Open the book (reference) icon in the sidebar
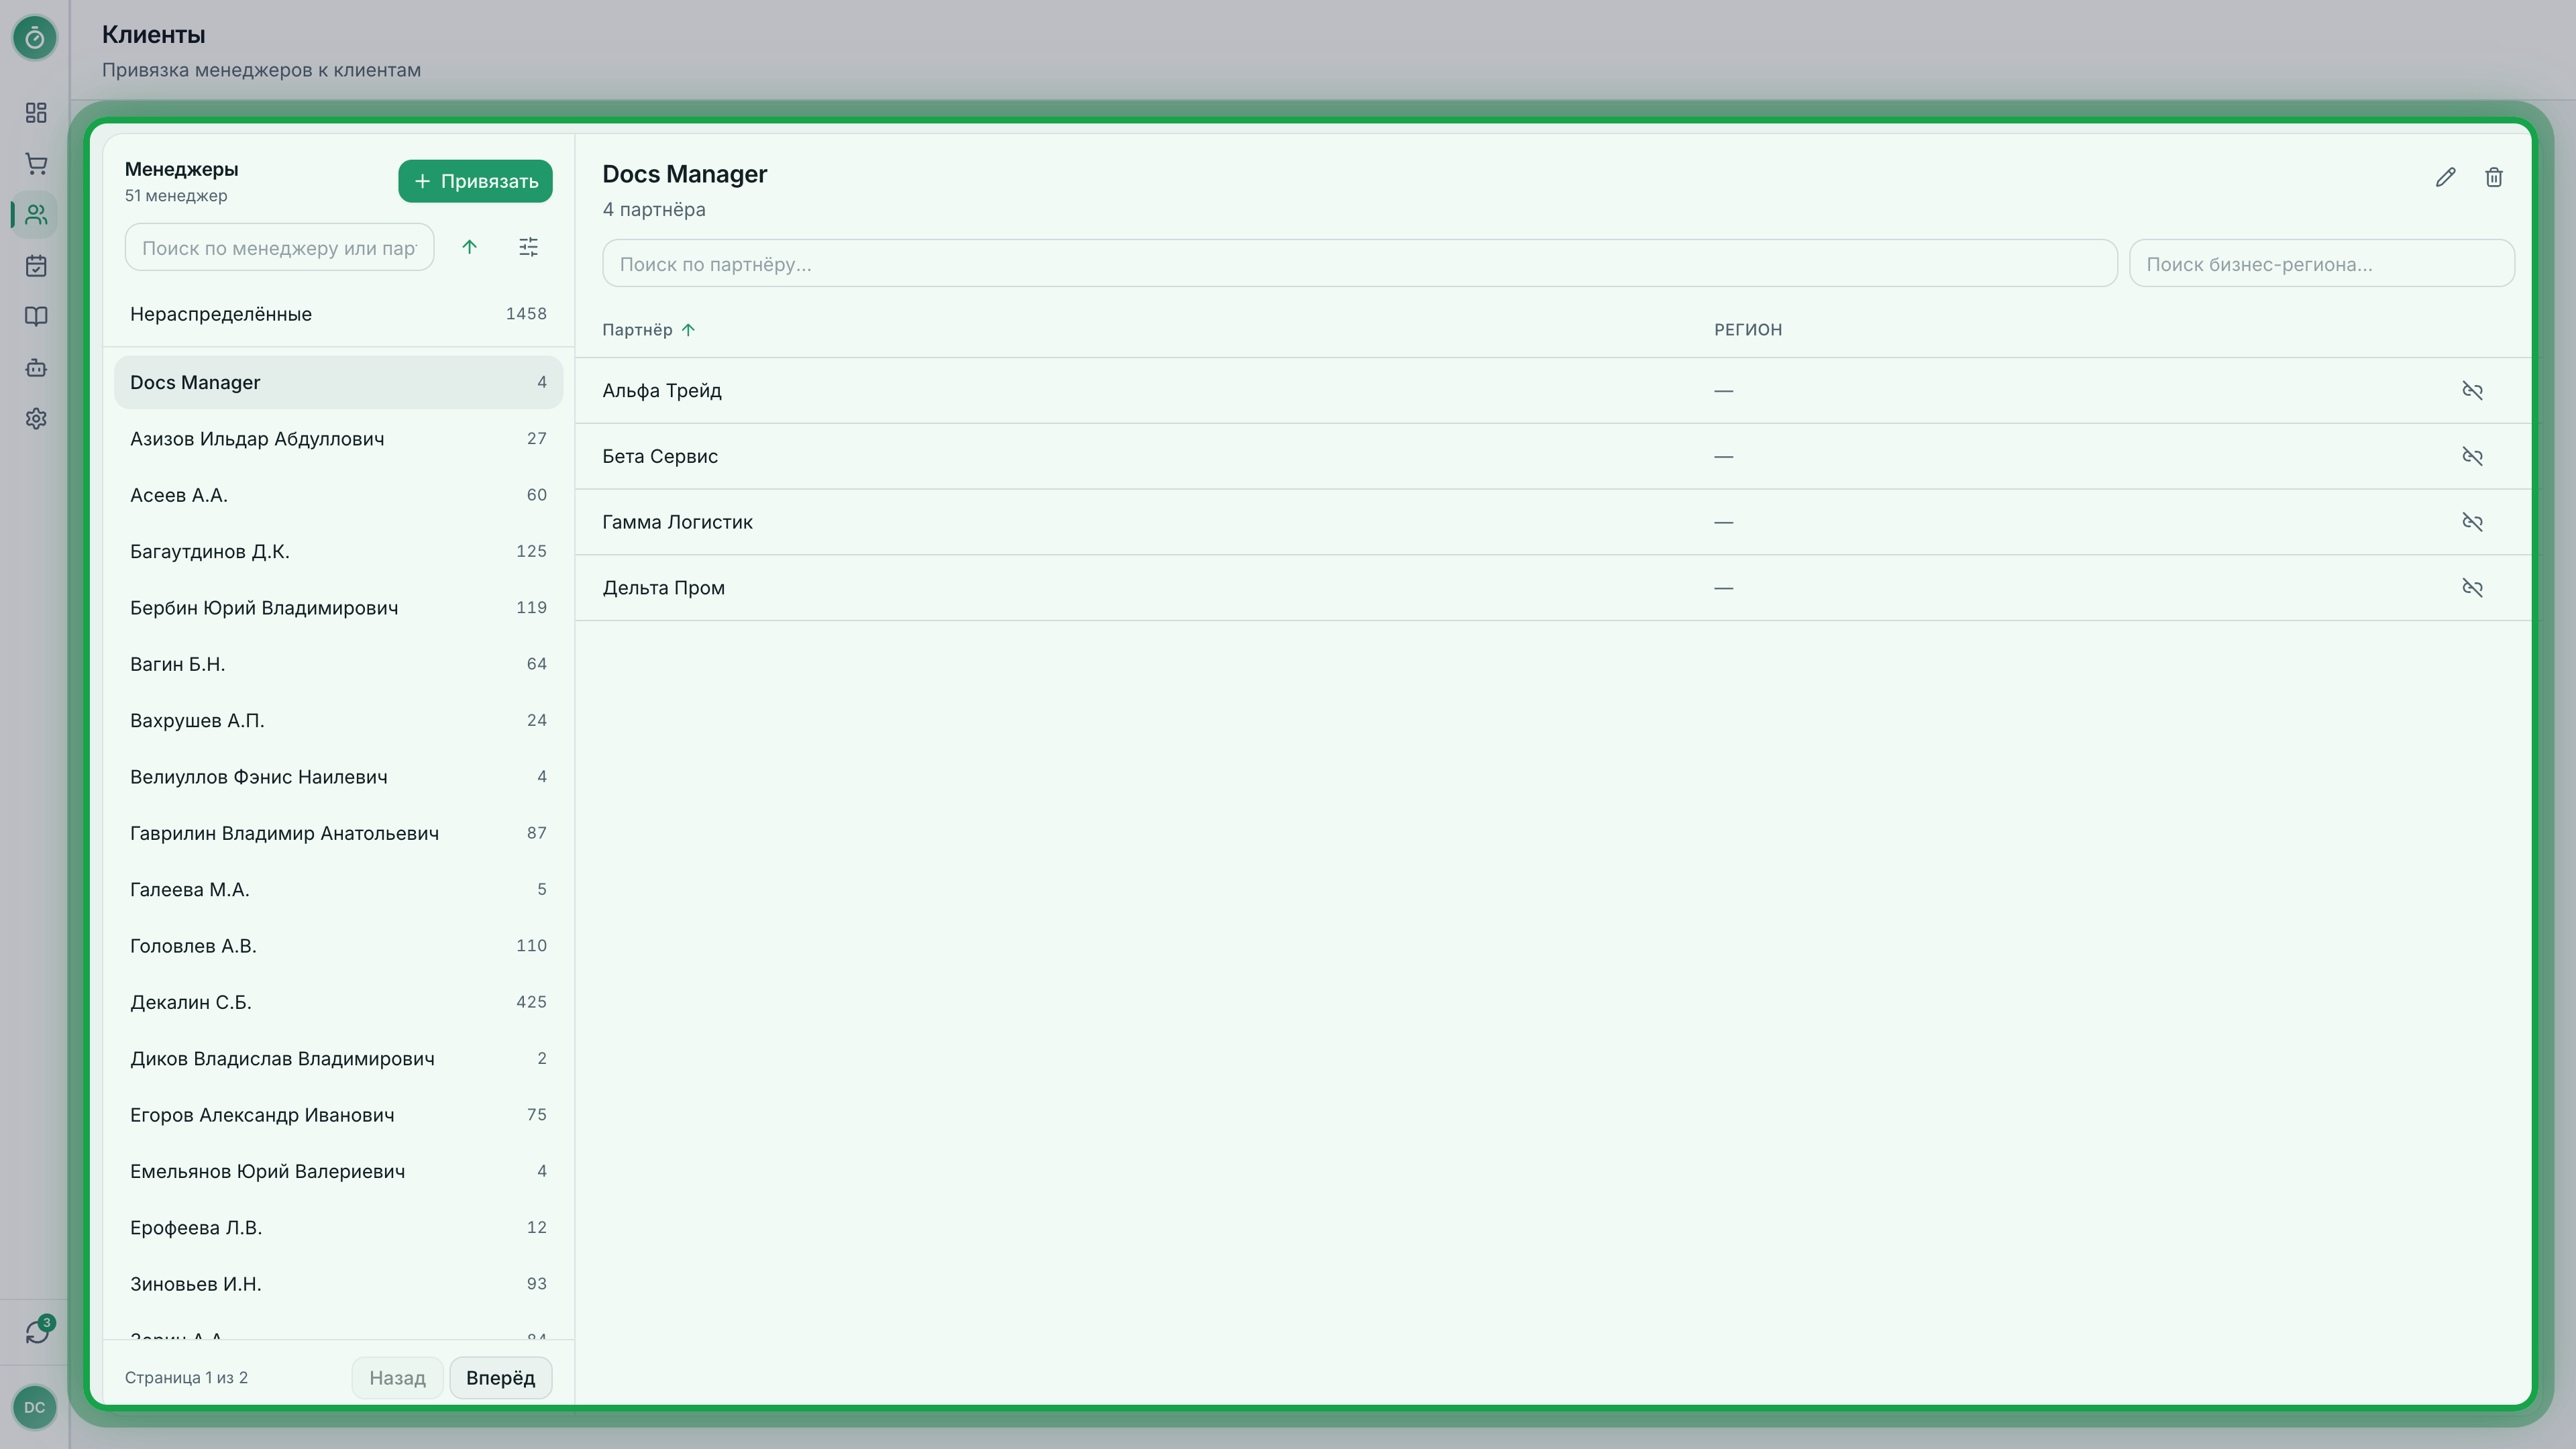This screenshot has width=2576, height=1449. click(36, 317)
